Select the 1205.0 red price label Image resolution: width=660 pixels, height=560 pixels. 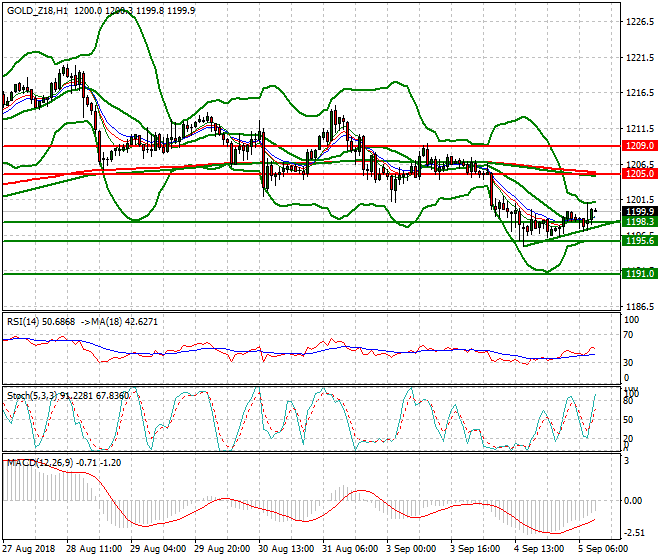coord(639,173)
